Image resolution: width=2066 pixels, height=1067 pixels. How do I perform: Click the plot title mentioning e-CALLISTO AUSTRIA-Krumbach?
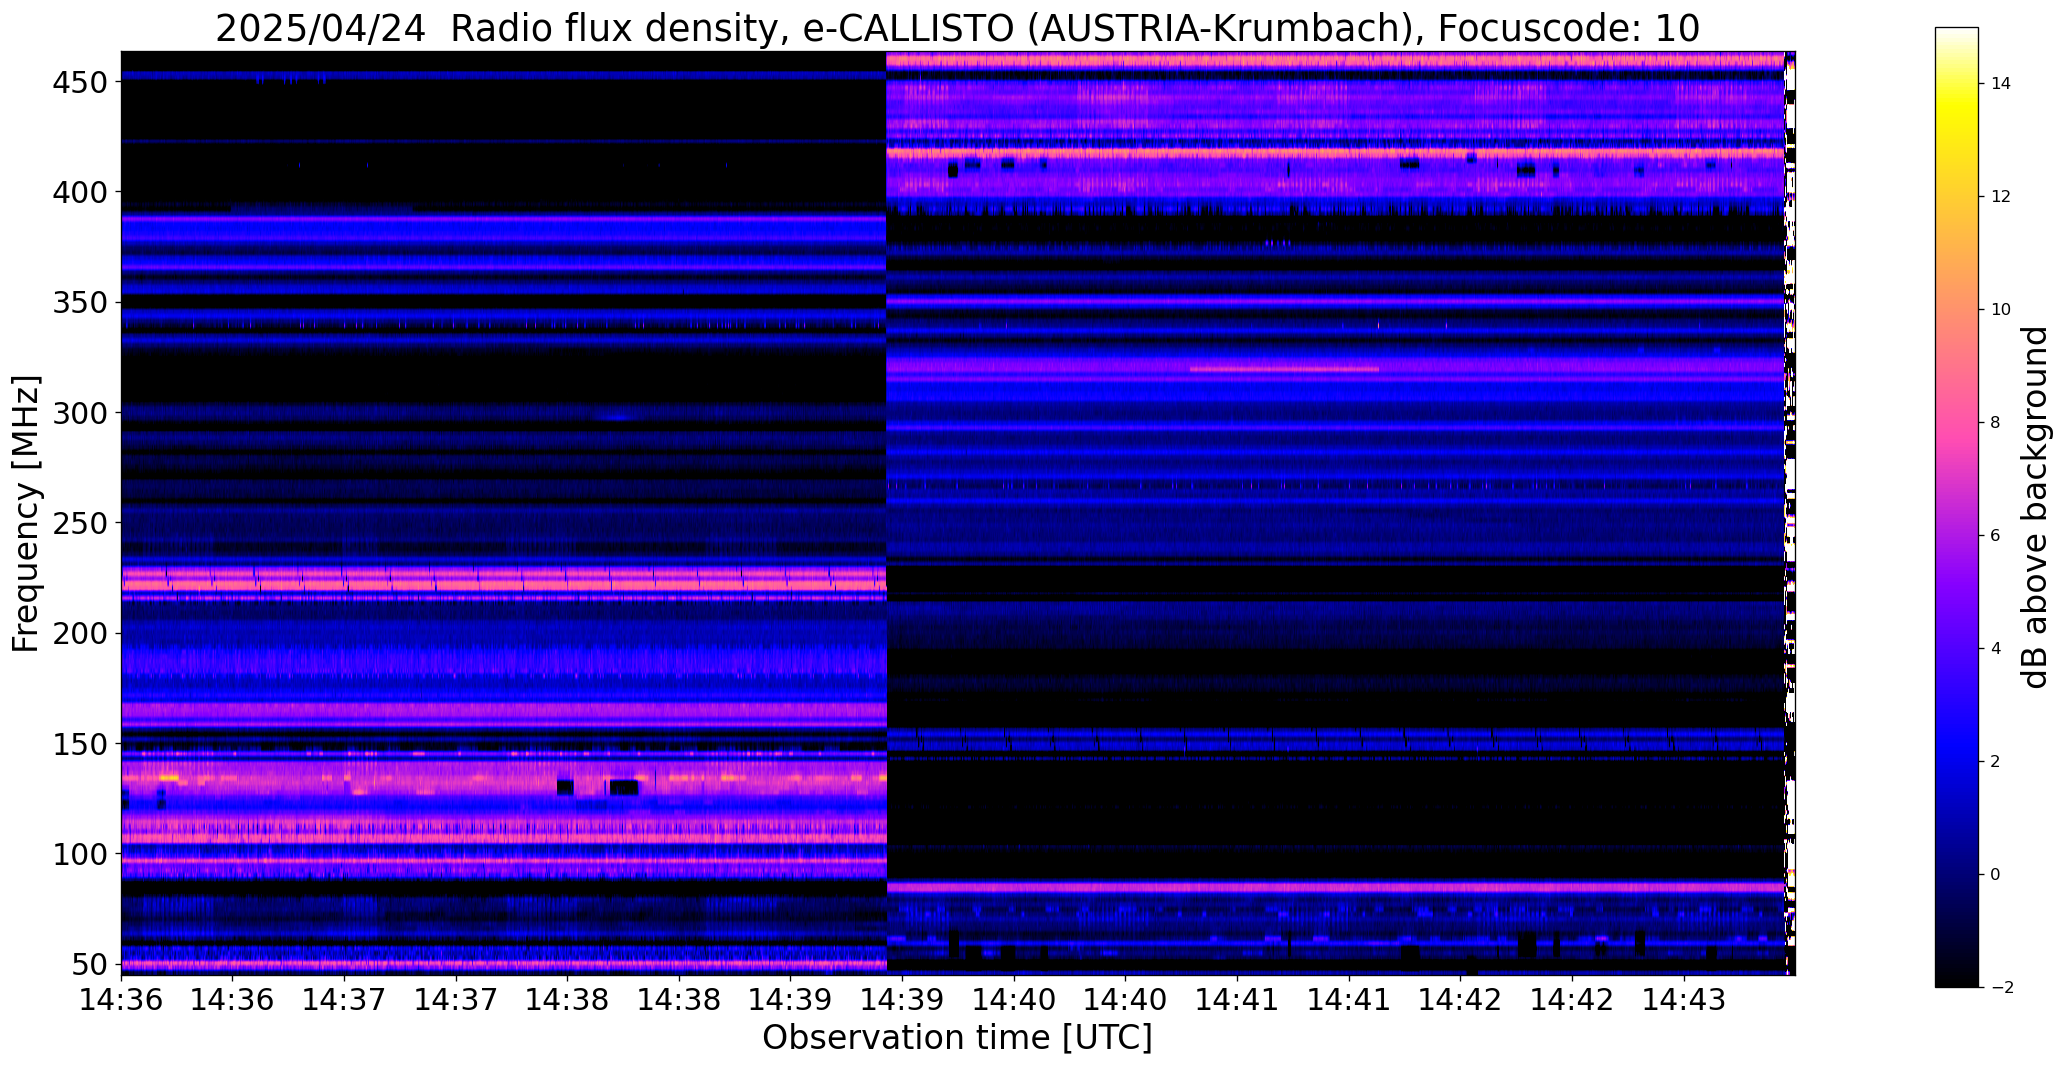click(x=957, y=28)
